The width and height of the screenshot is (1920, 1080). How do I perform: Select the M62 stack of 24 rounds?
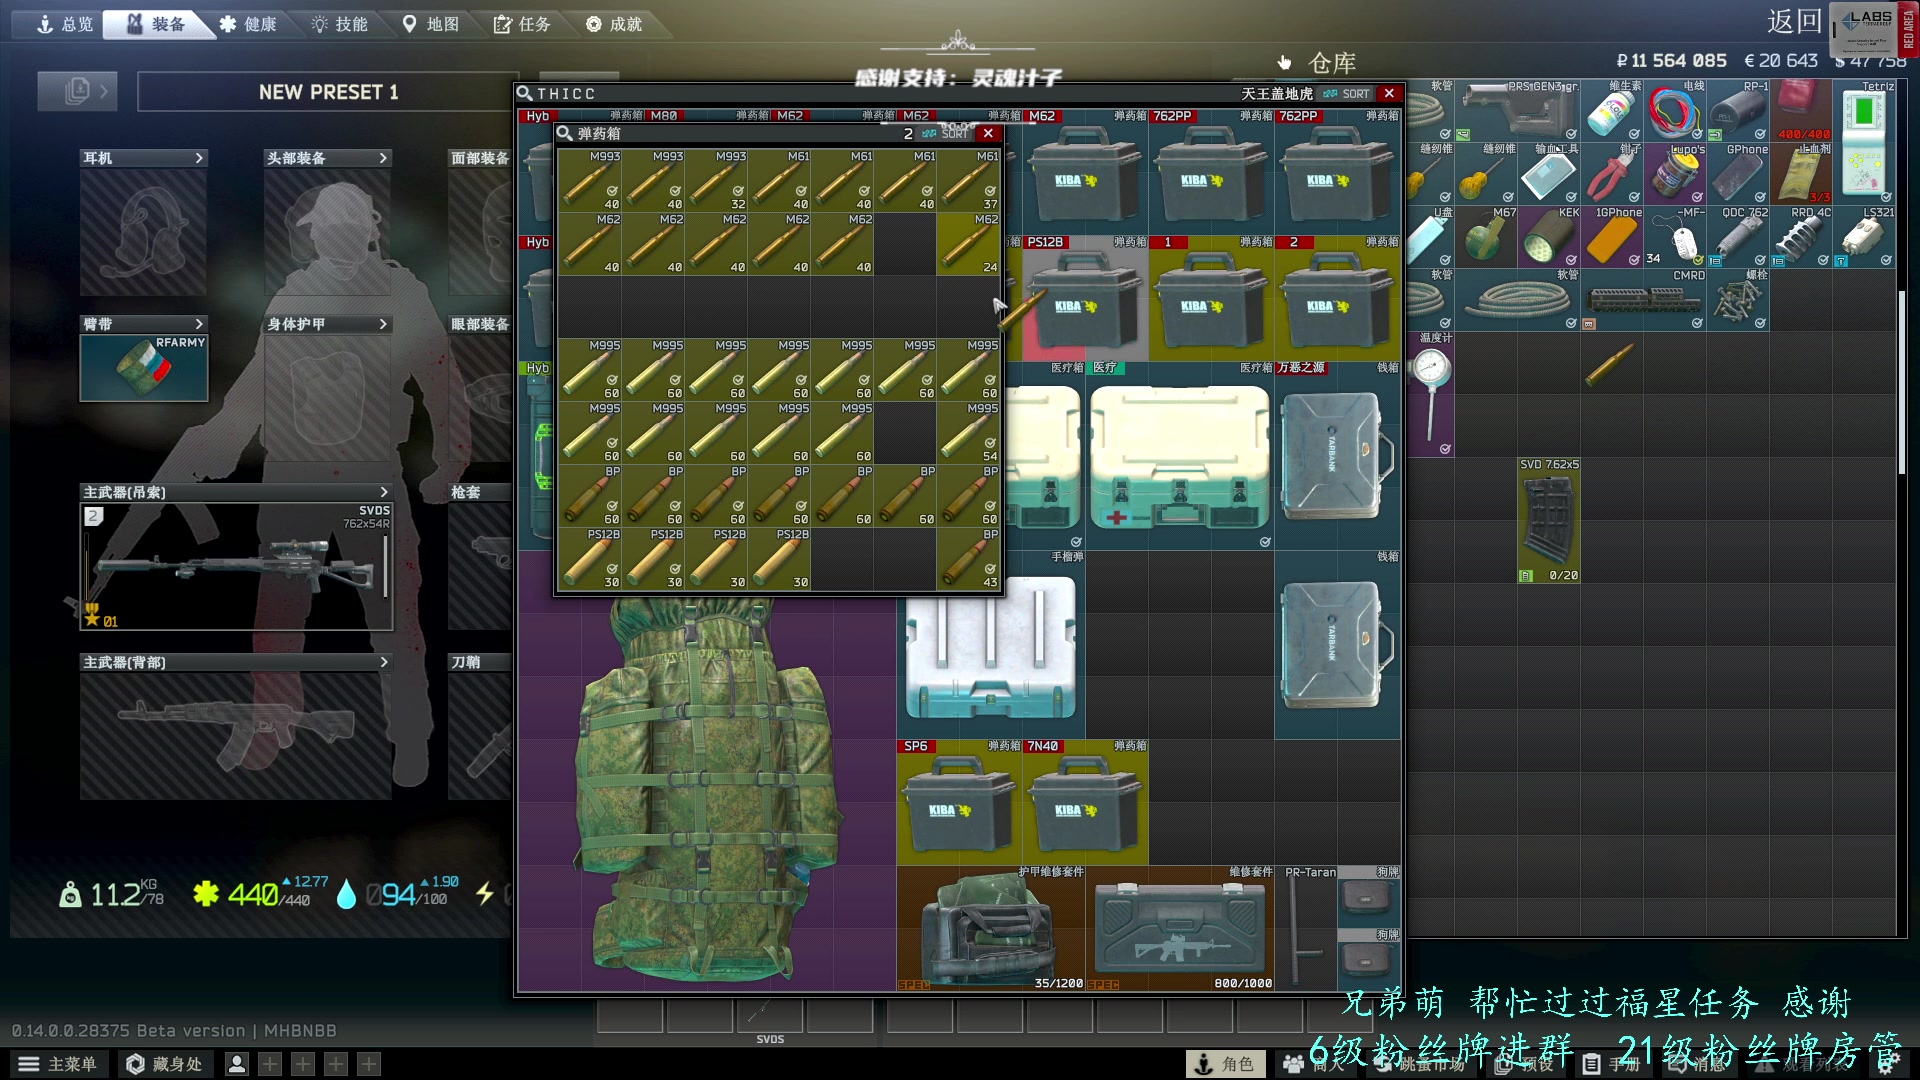click(968, 243)
